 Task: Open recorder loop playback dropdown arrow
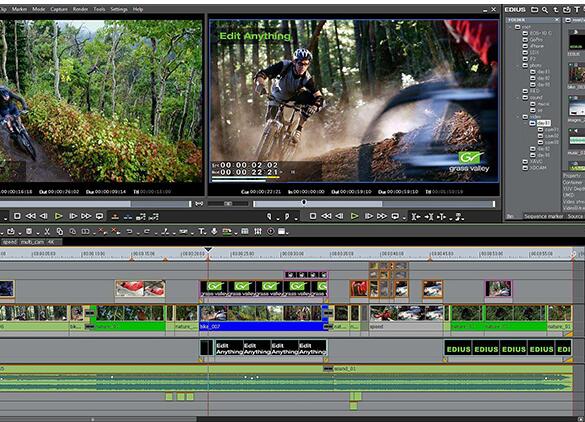pos(404,218)
